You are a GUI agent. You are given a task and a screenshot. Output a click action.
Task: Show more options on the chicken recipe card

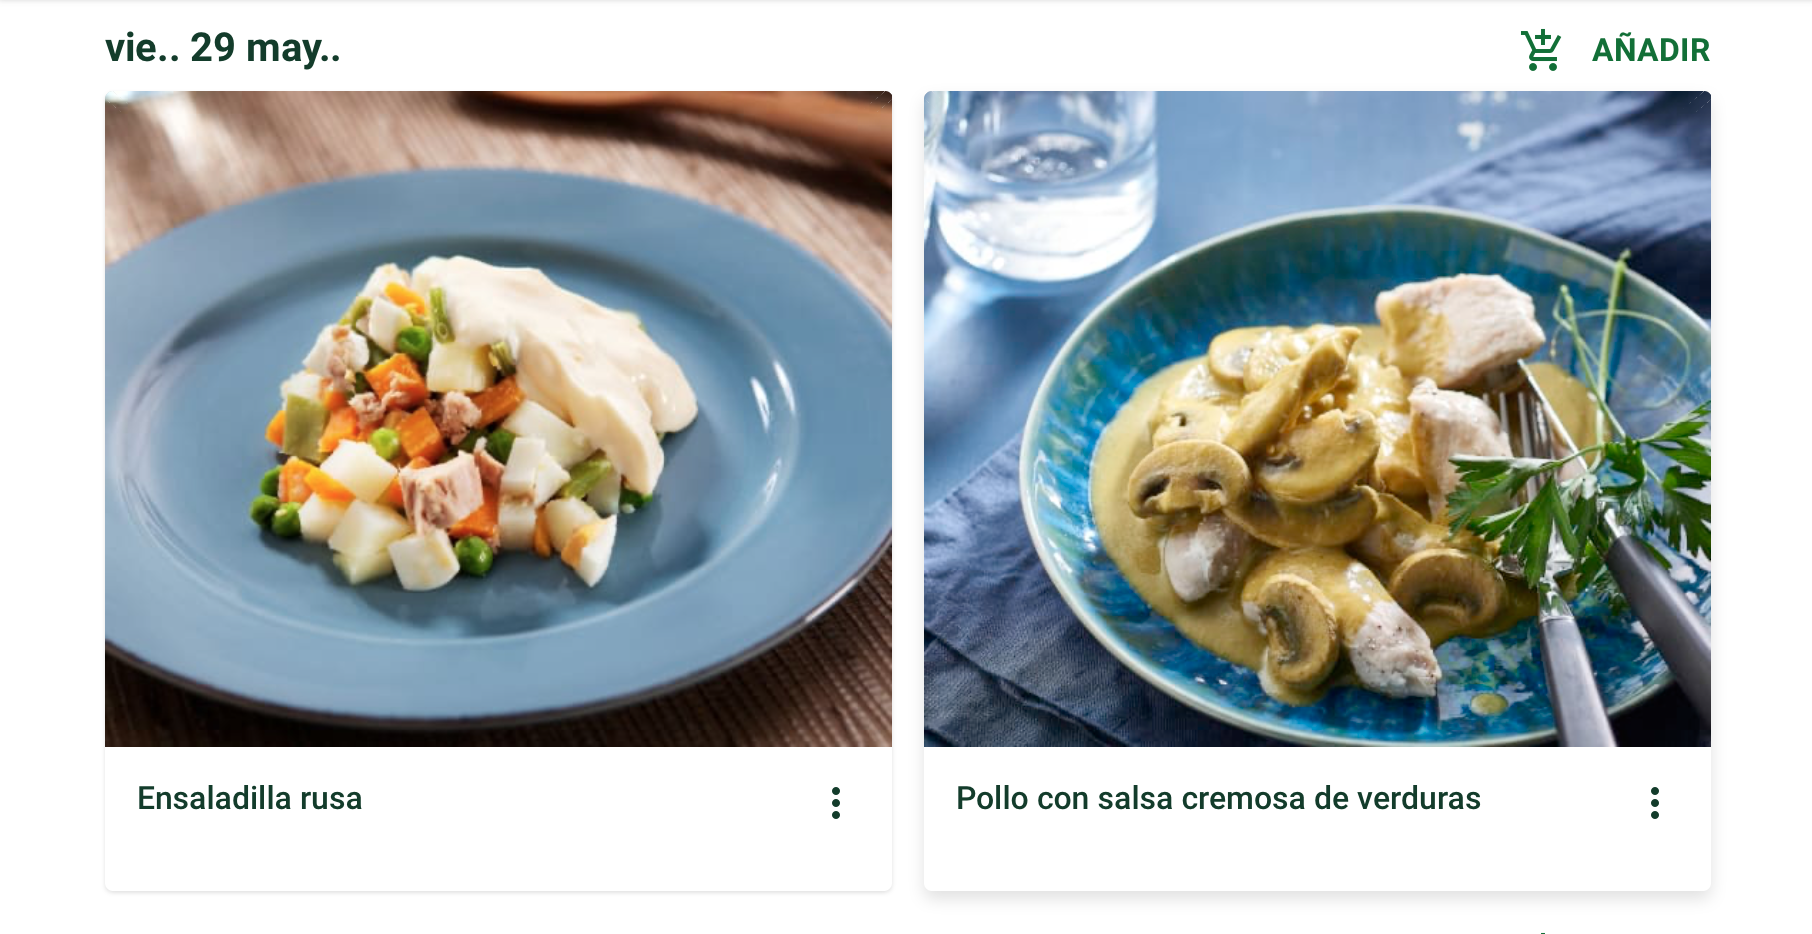(x=1655, y=803)
